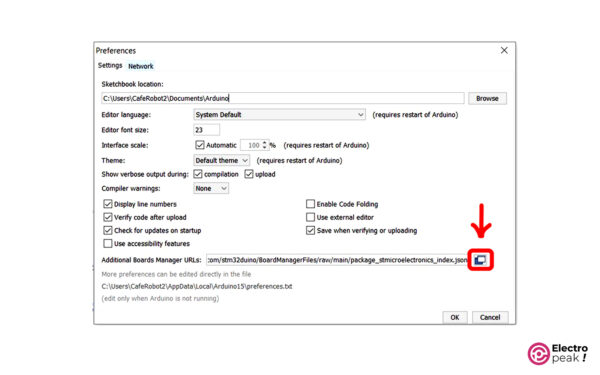Click the Sketchbook location path field
600x375 pixels.
point(283,98)
